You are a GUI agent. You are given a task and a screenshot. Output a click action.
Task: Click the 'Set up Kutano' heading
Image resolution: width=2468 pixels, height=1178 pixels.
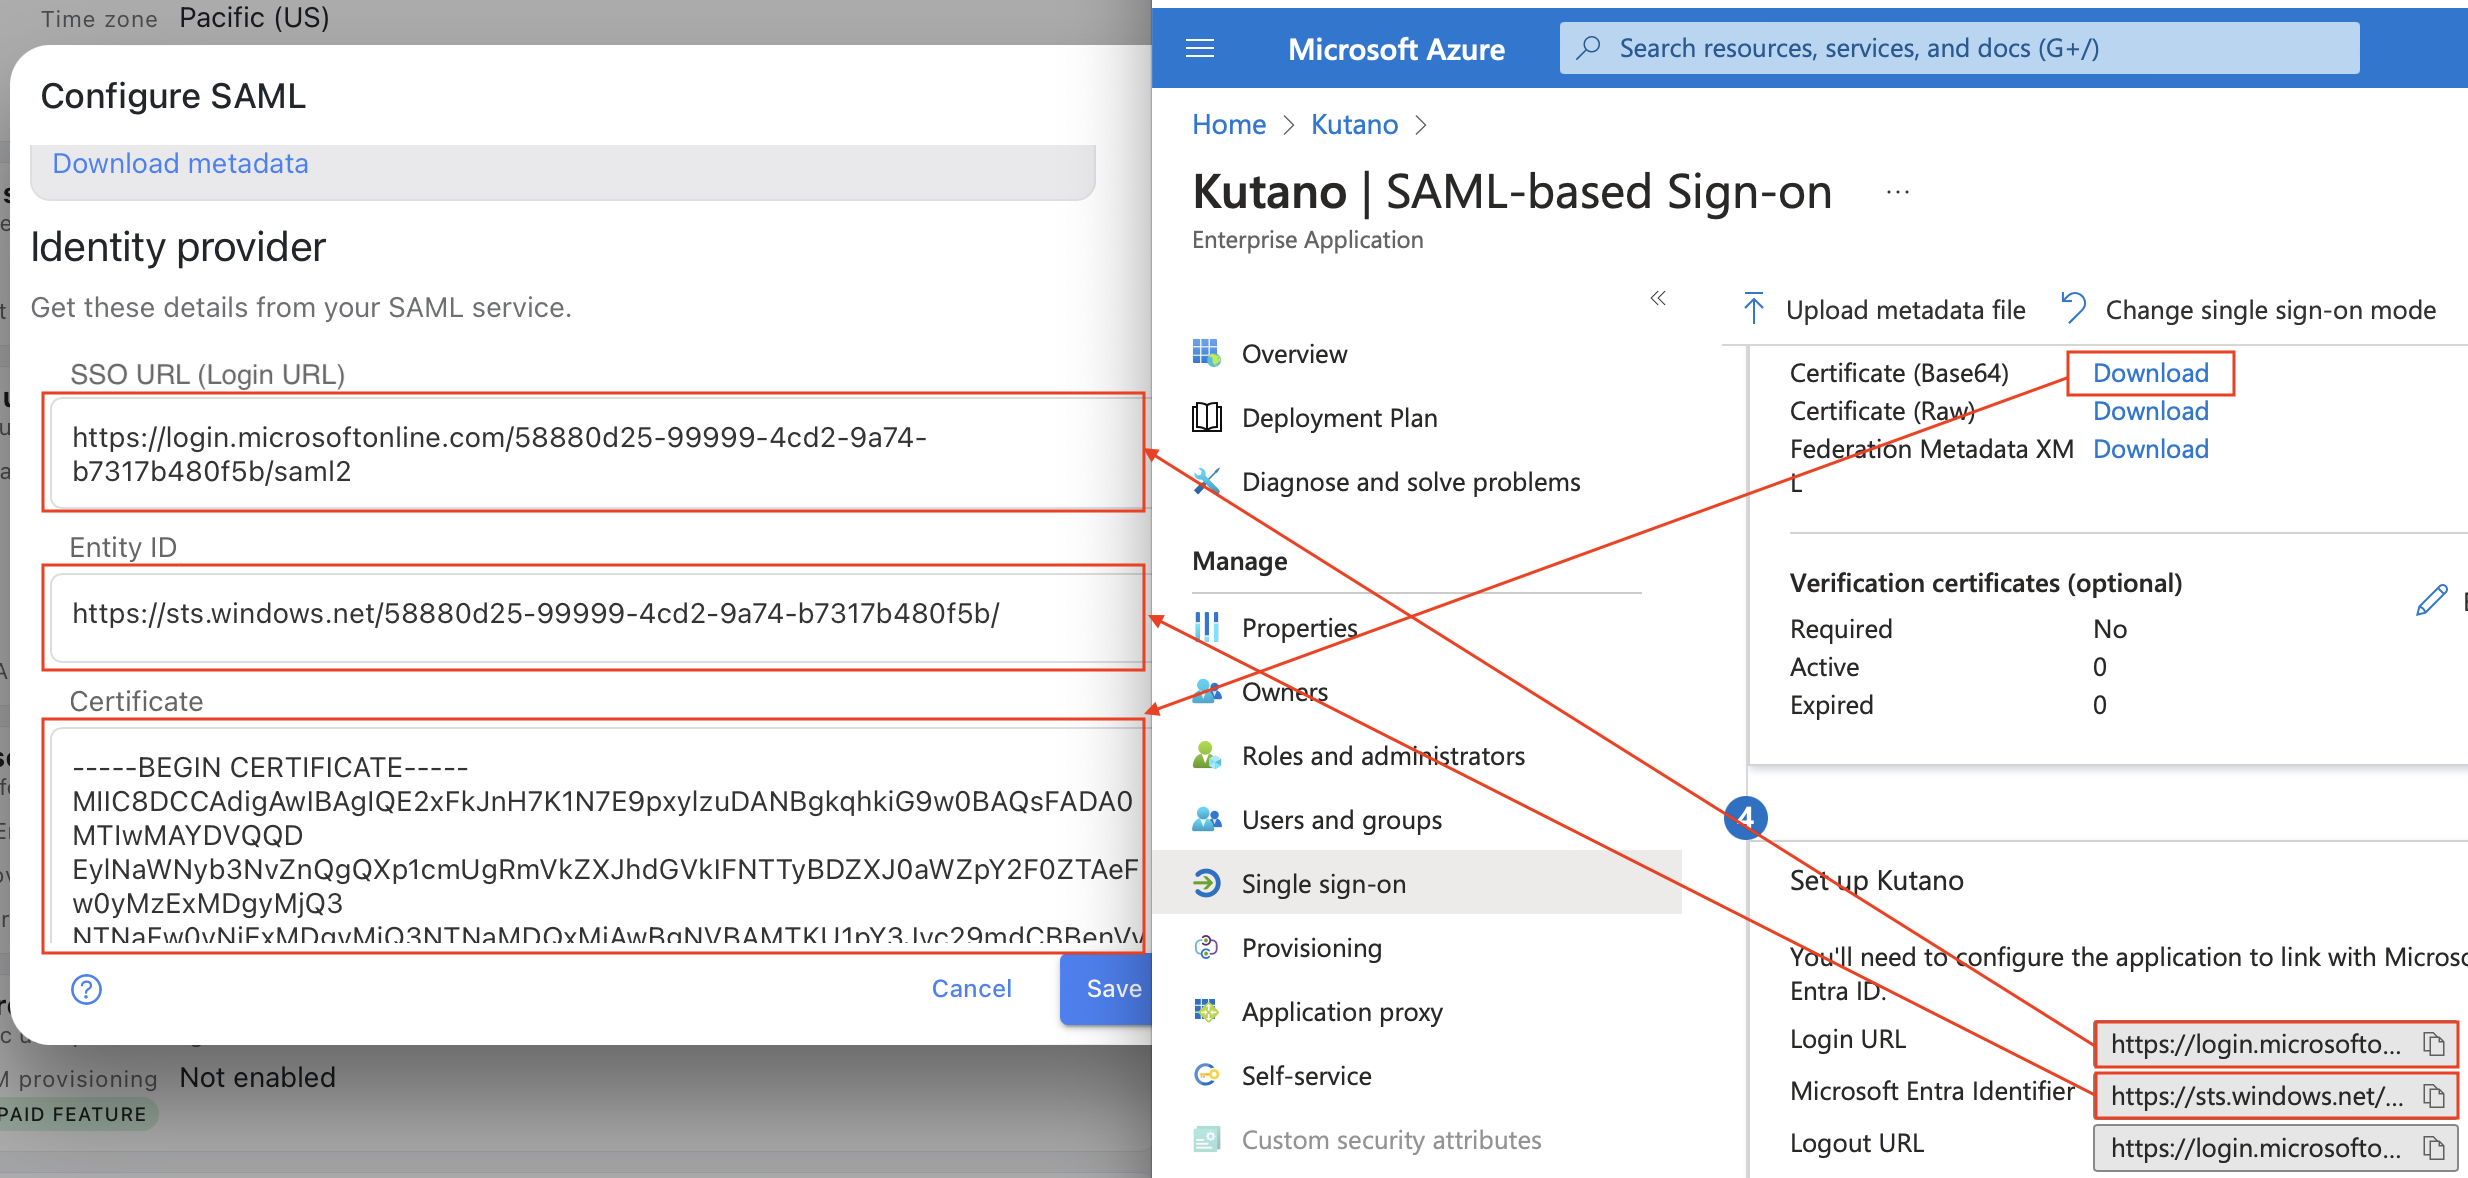click(1876, 880)
